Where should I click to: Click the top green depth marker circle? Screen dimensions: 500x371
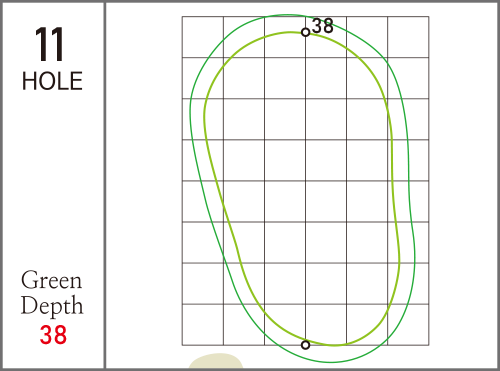tap(305, 32)
